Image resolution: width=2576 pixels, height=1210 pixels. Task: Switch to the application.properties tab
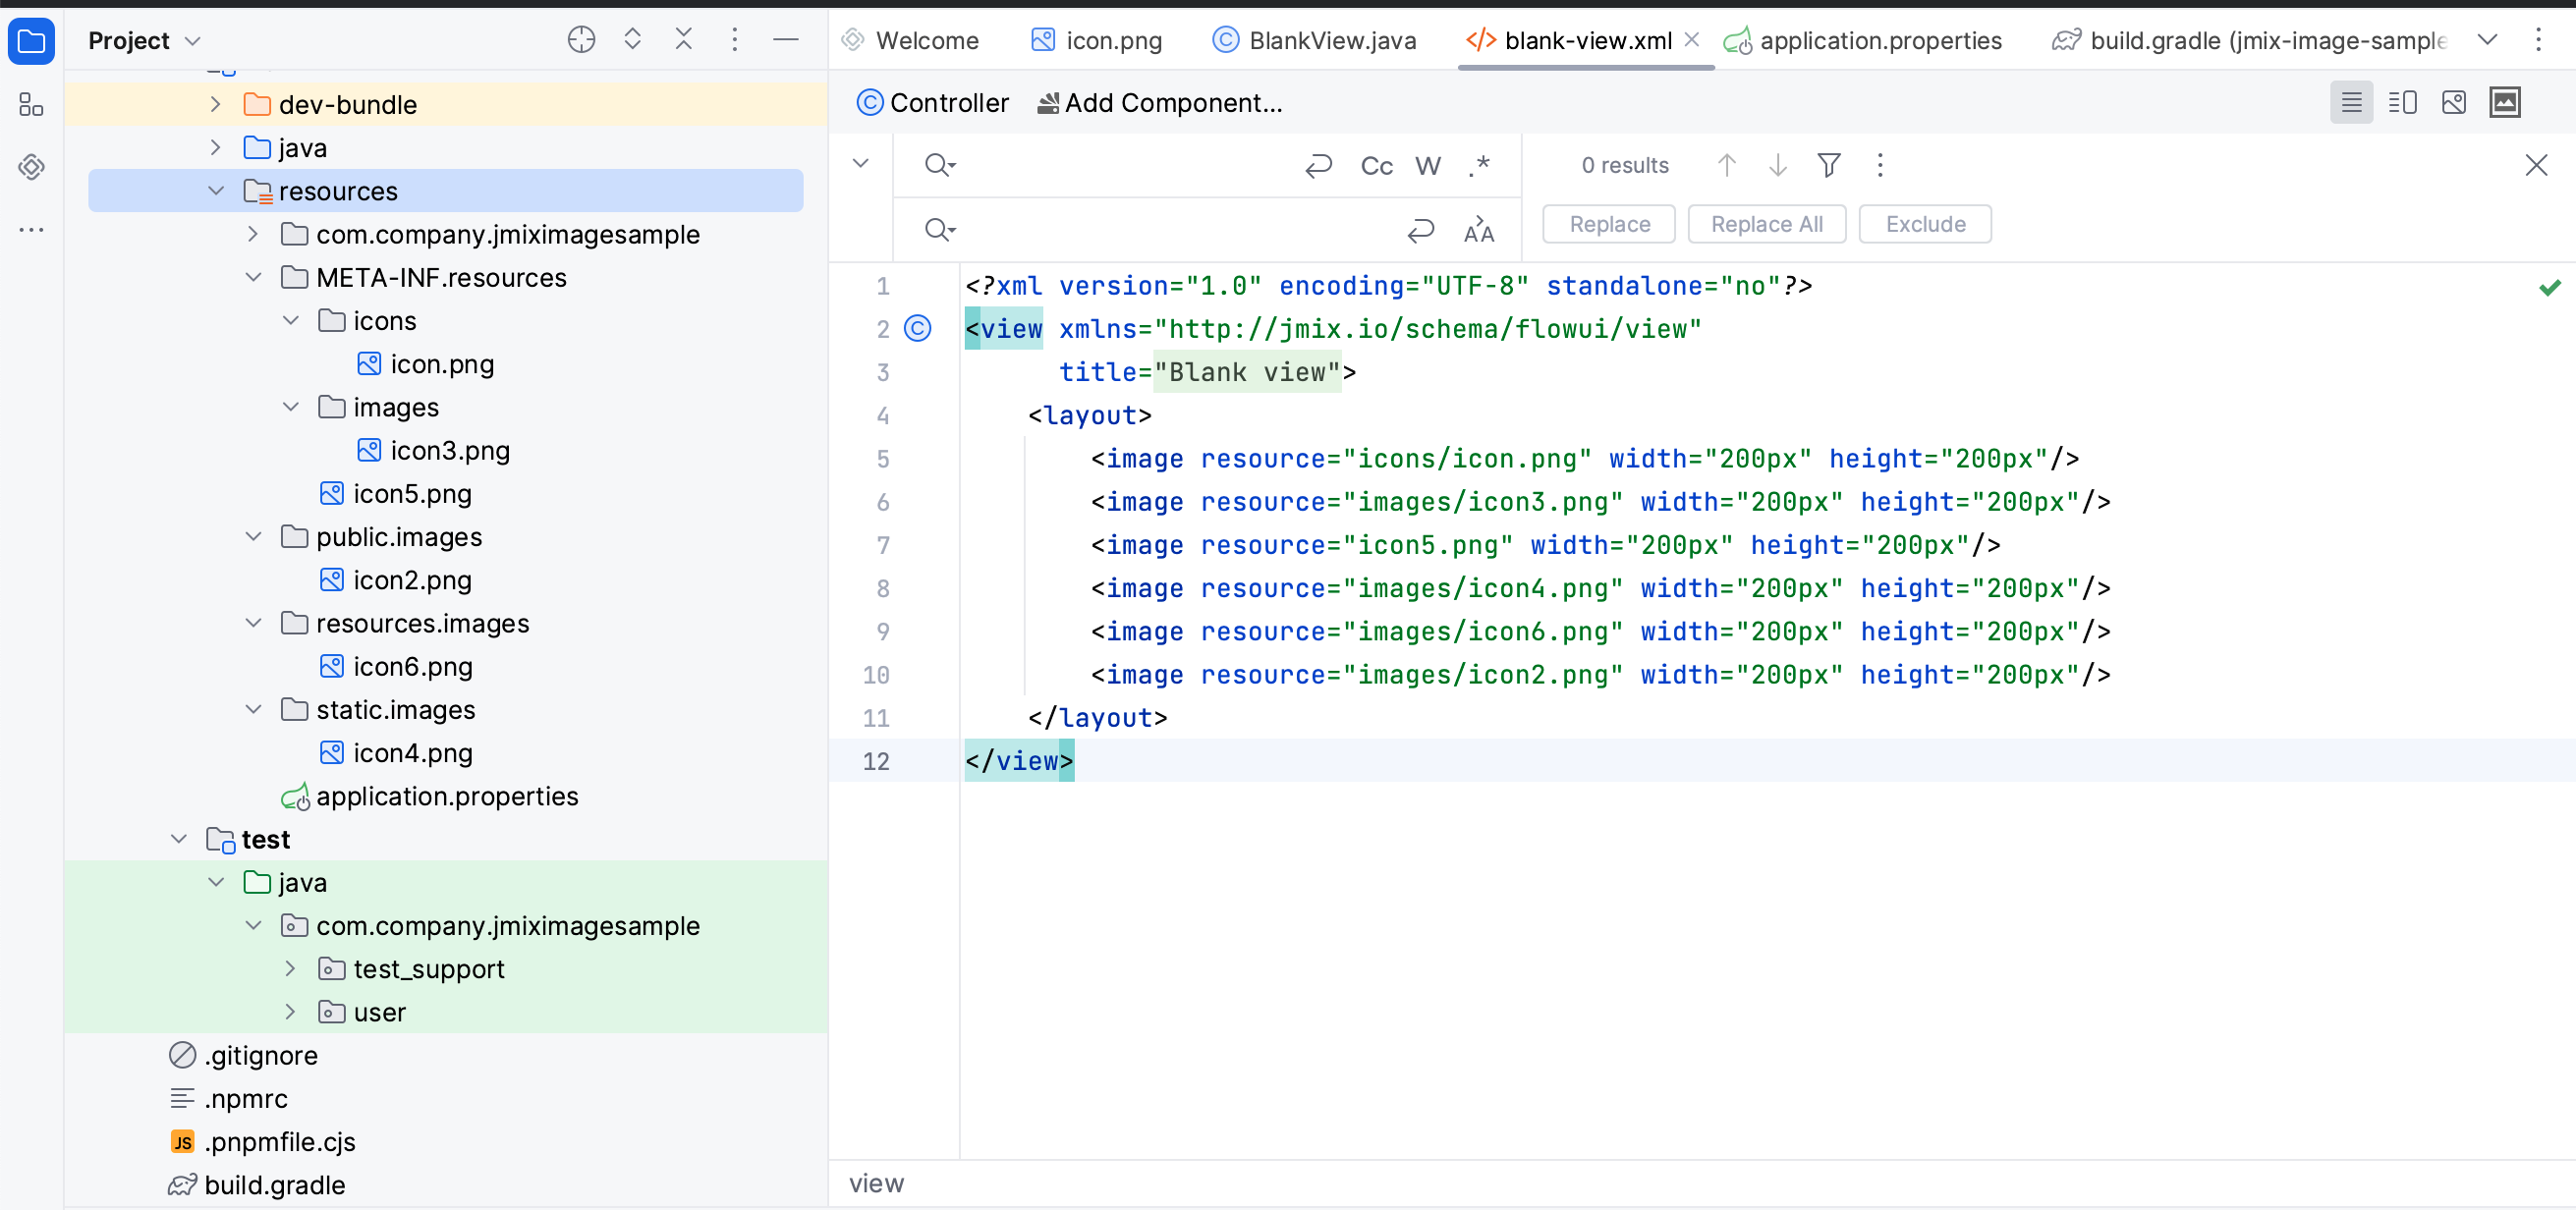1863,40
